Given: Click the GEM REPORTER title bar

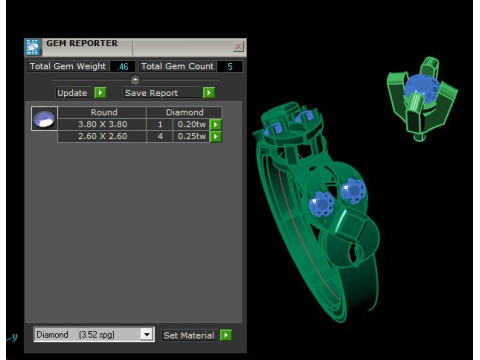Looking at the screenshot, I should pos(135,47).
